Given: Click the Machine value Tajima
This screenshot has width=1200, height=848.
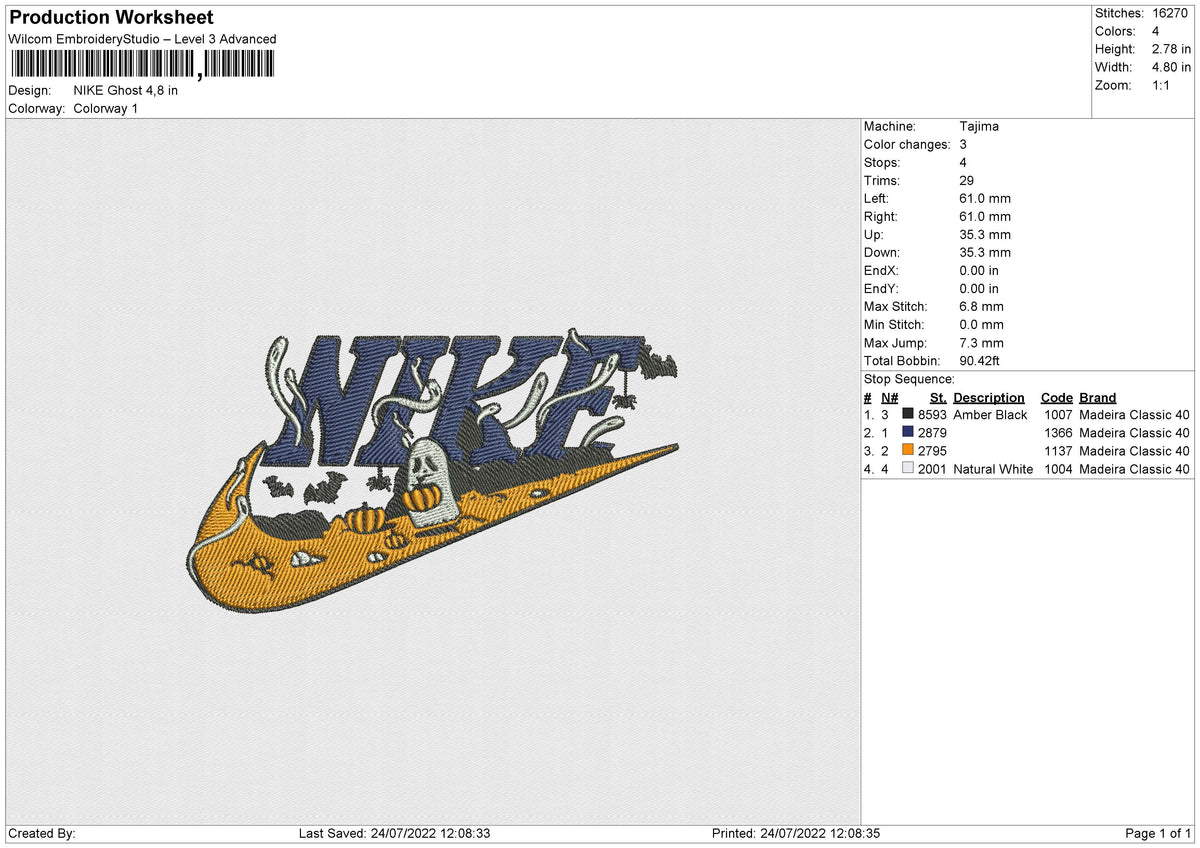Looking at the screenshot, I should tap(979, 127).
